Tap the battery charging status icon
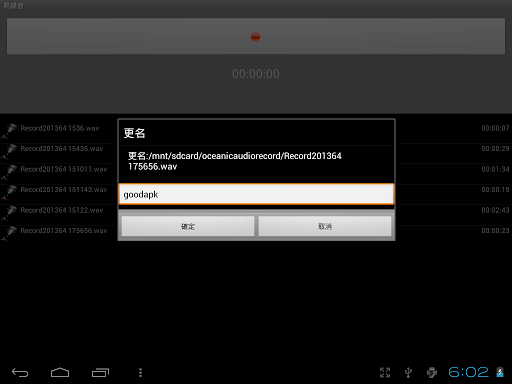The width and height of the screenshot is (512, 384). [500, 372]
